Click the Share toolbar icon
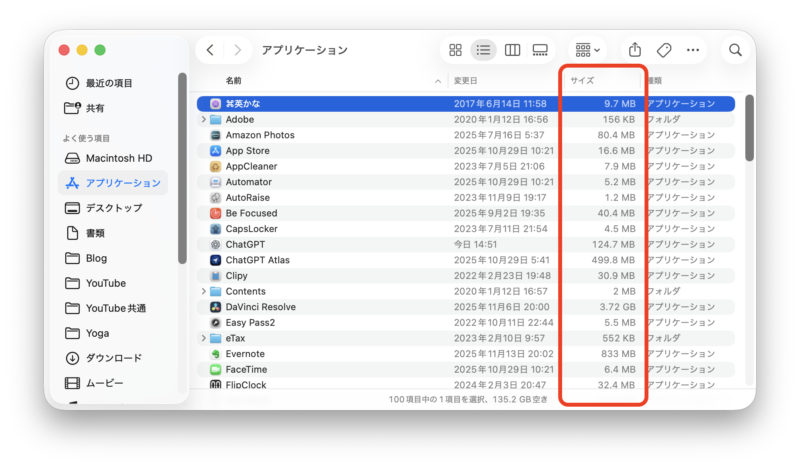The width and height of the screenshot is (800, 468). tap(635, 50)
